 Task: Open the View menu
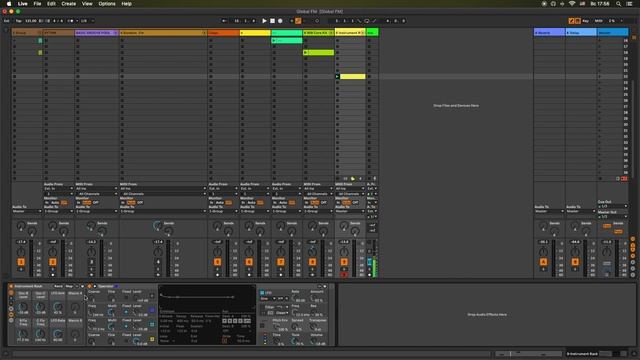87,4
